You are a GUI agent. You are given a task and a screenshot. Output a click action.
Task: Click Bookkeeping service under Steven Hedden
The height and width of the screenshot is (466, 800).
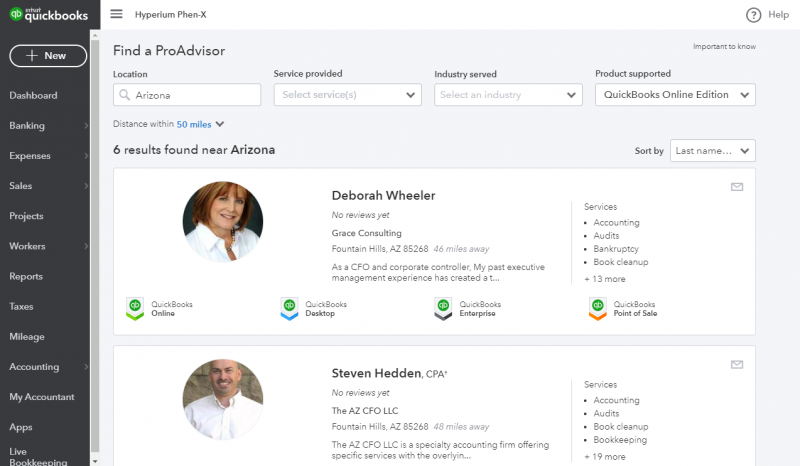(620, 439)
